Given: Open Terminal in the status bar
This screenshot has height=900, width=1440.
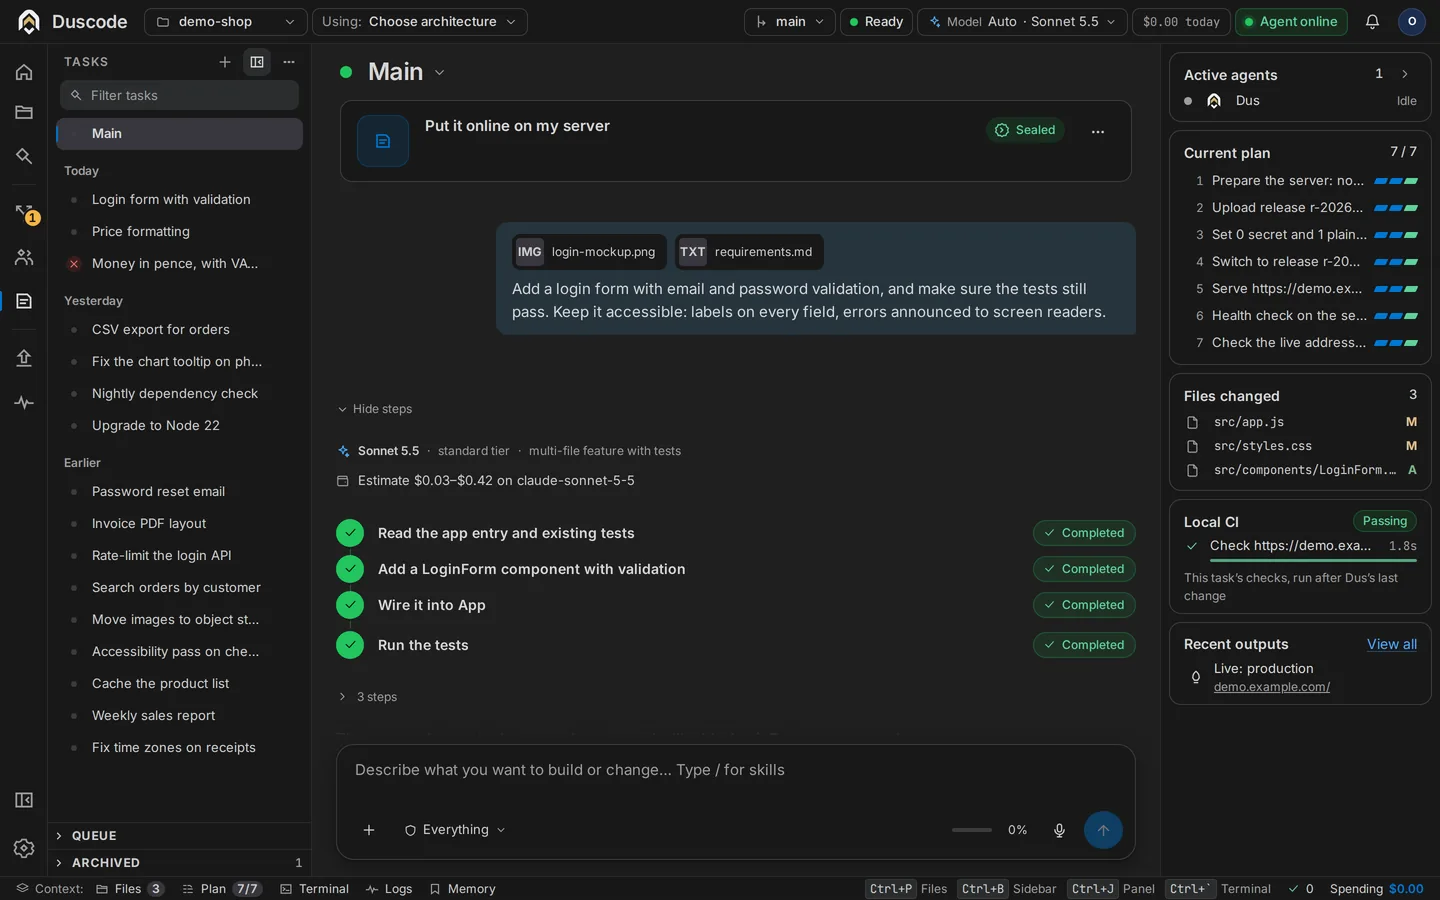Looking at the screenshot, I should point(315,889).
